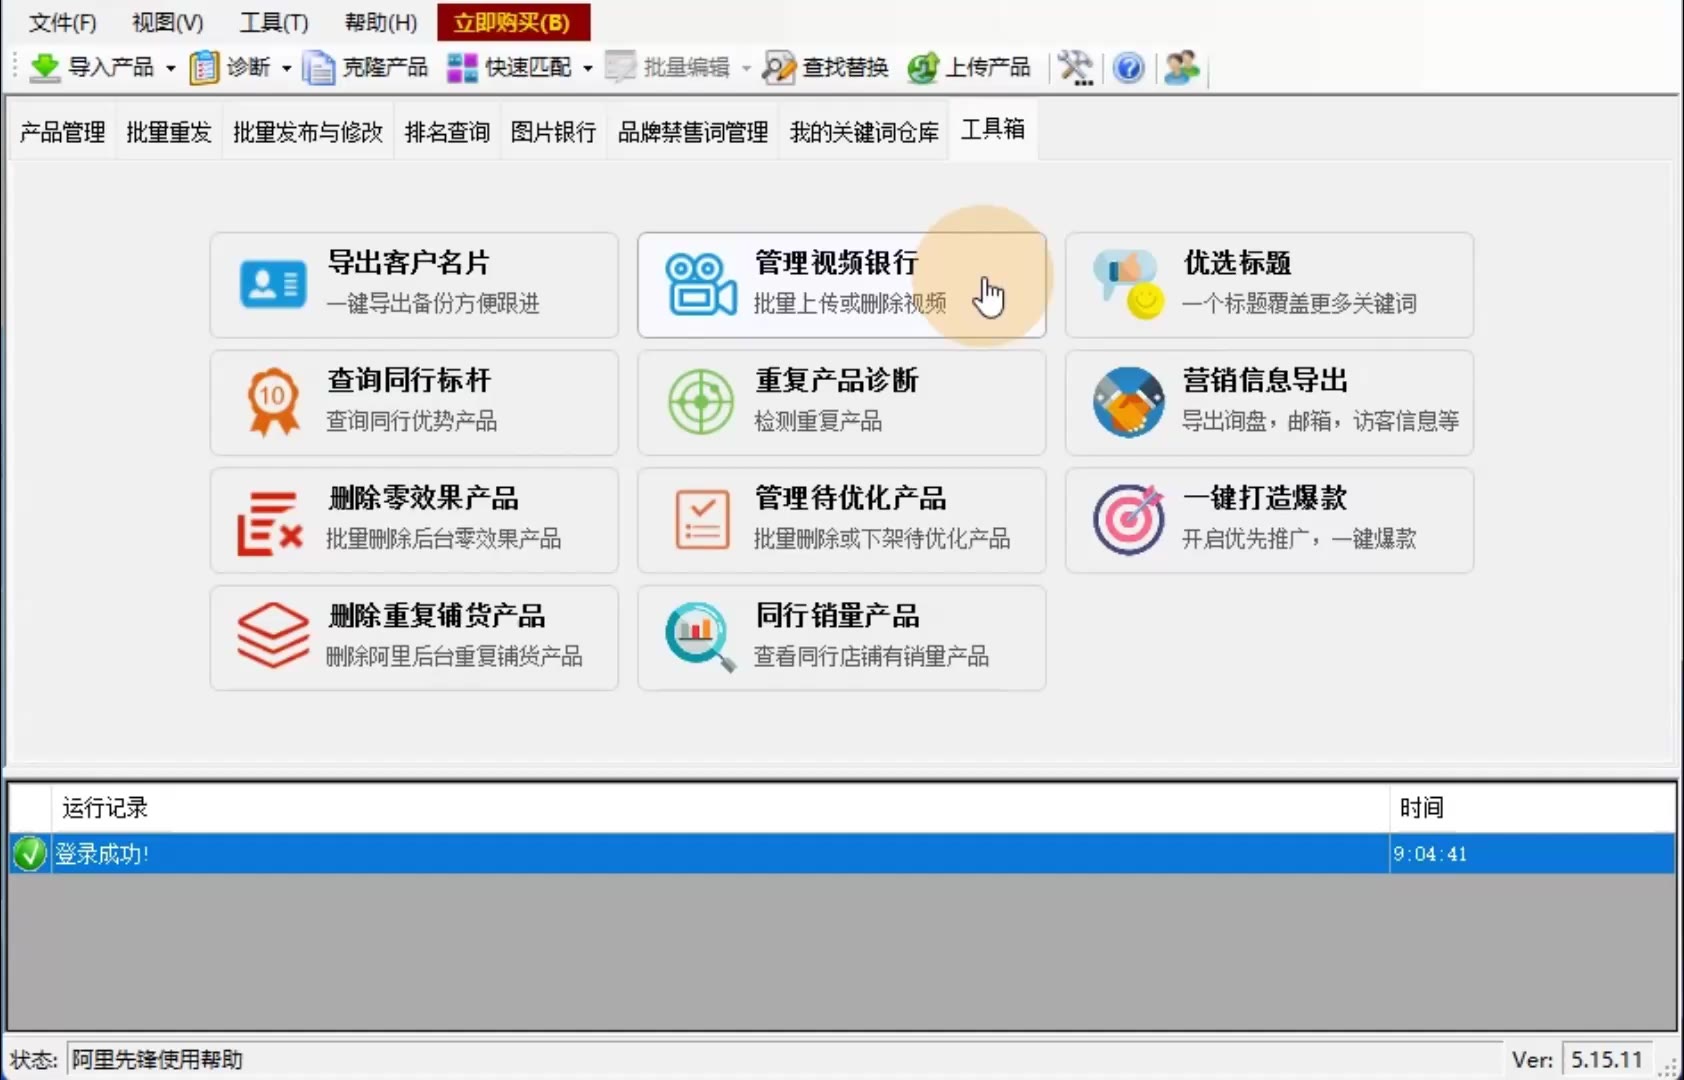The width and height of the screenshot is (1684, 1080).
Task: Open the 视图(V) menu
Action: point(168,22)
